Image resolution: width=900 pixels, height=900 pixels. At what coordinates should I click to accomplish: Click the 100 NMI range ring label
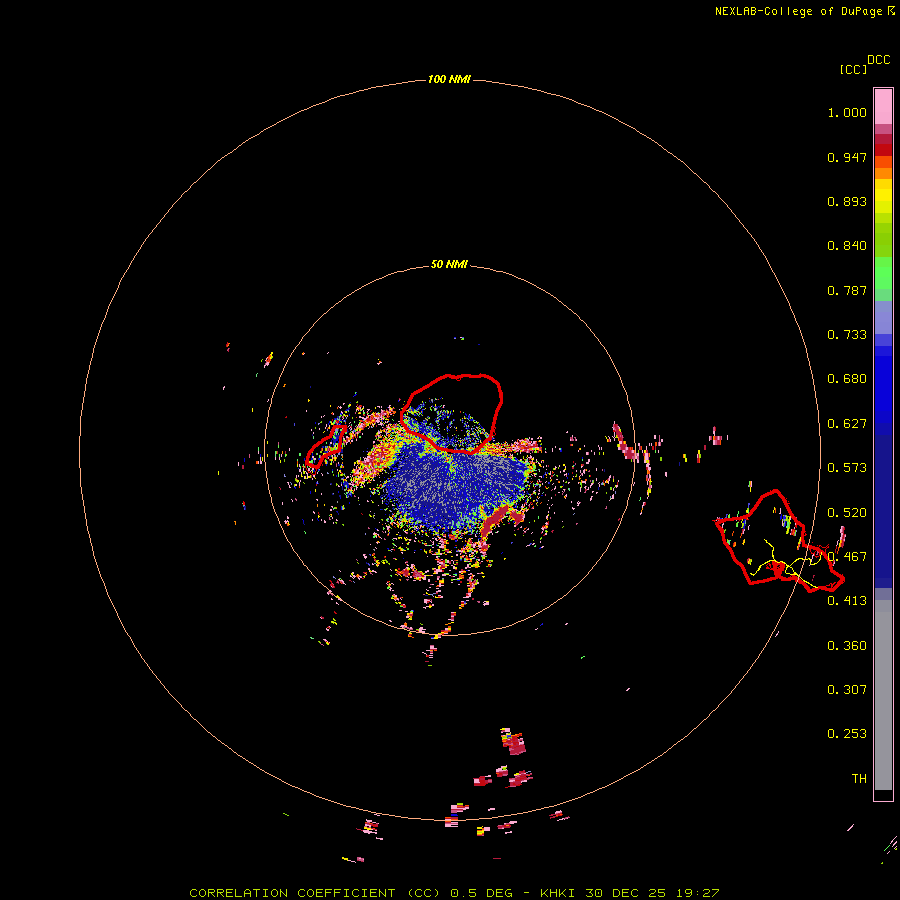[449, 79]
